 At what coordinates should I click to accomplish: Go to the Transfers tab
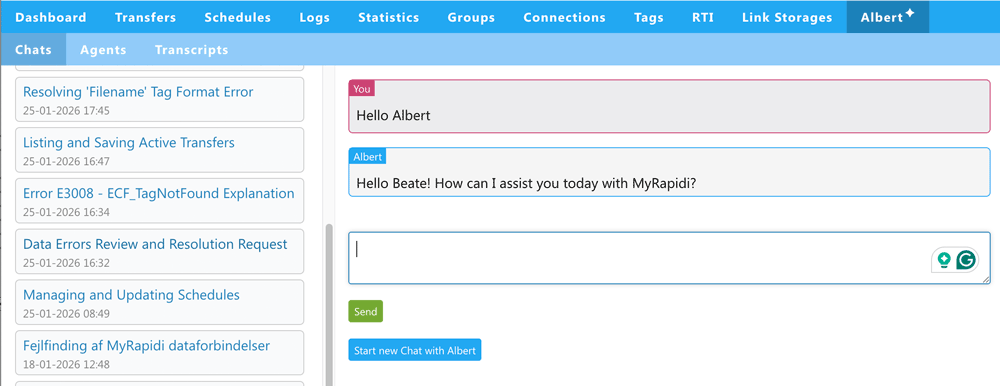145,17
